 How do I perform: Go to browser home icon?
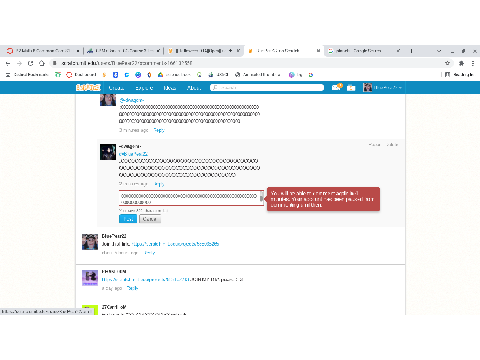42,63
